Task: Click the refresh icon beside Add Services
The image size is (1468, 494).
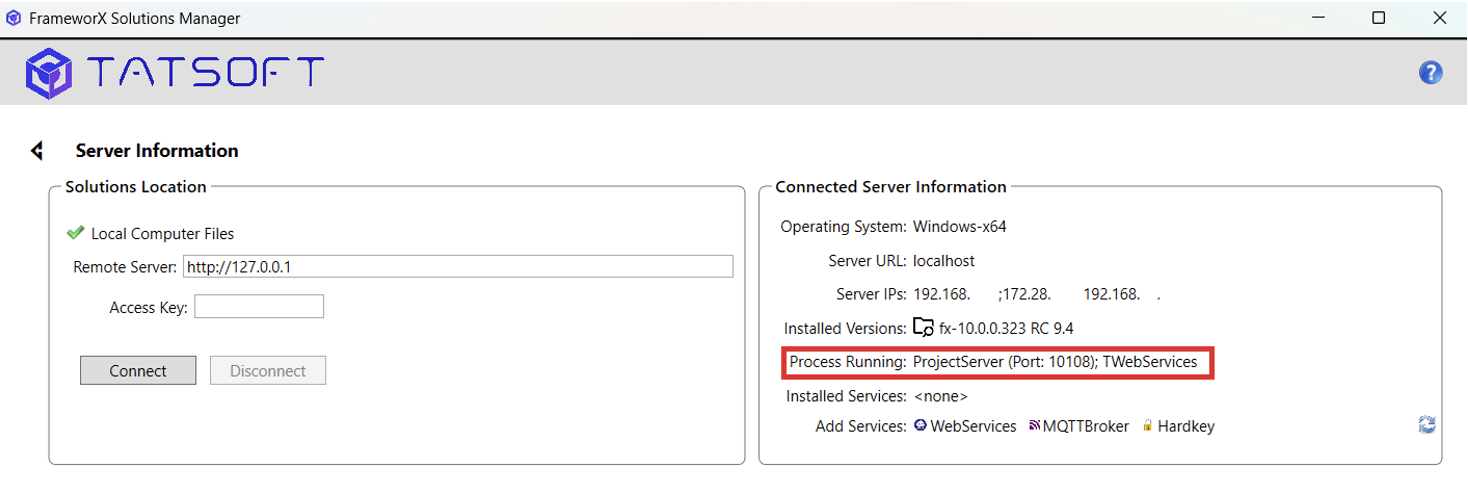Action: point(1427,425)
